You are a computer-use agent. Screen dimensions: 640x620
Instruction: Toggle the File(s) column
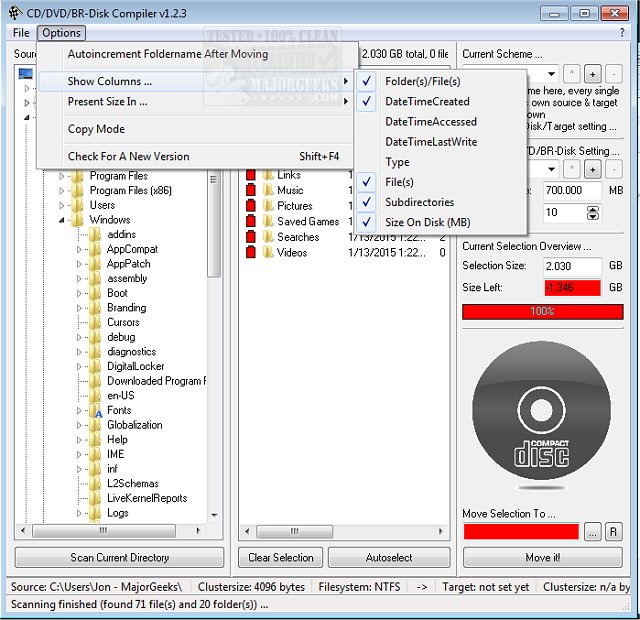(441, 182)
